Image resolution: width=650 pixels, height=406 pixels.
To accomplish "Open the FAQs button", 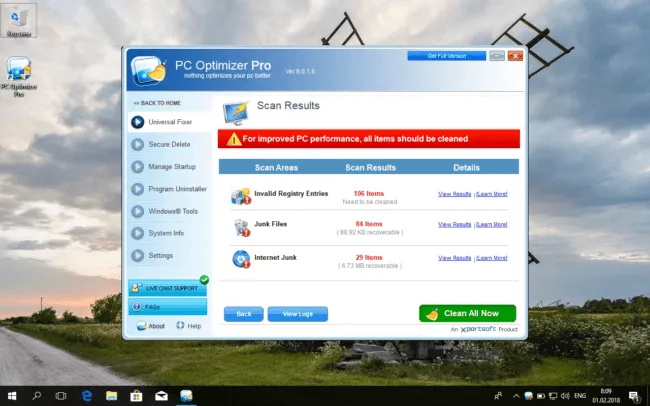I will [167, 307].
